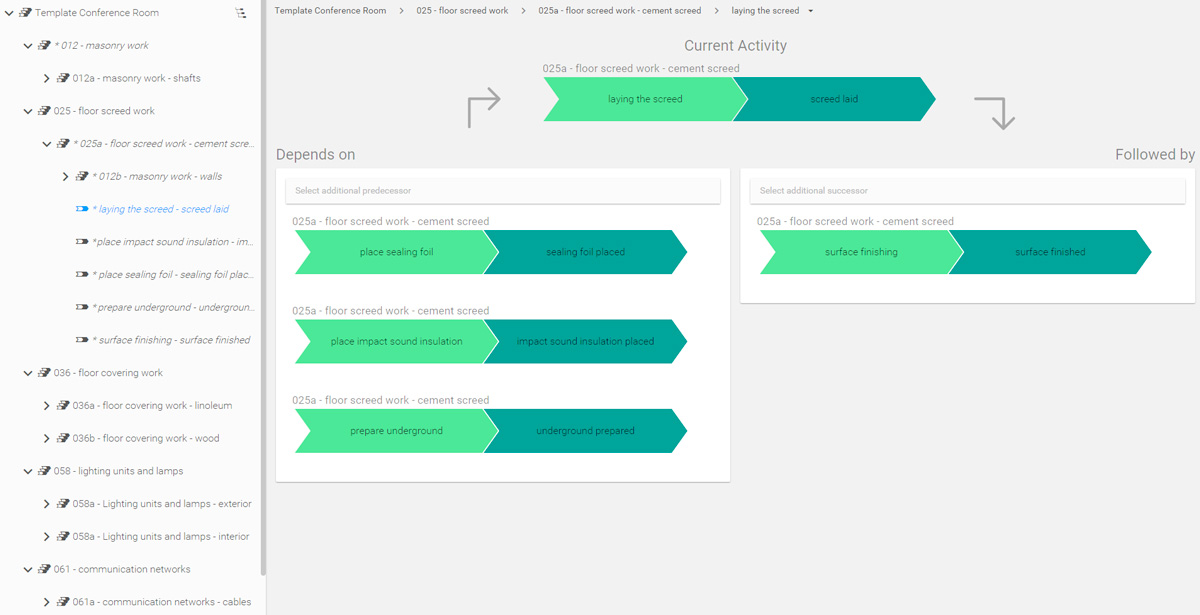Click the stack icon of 012a - masonry work - shafts

pyautogui.click(x=63, y=78)
